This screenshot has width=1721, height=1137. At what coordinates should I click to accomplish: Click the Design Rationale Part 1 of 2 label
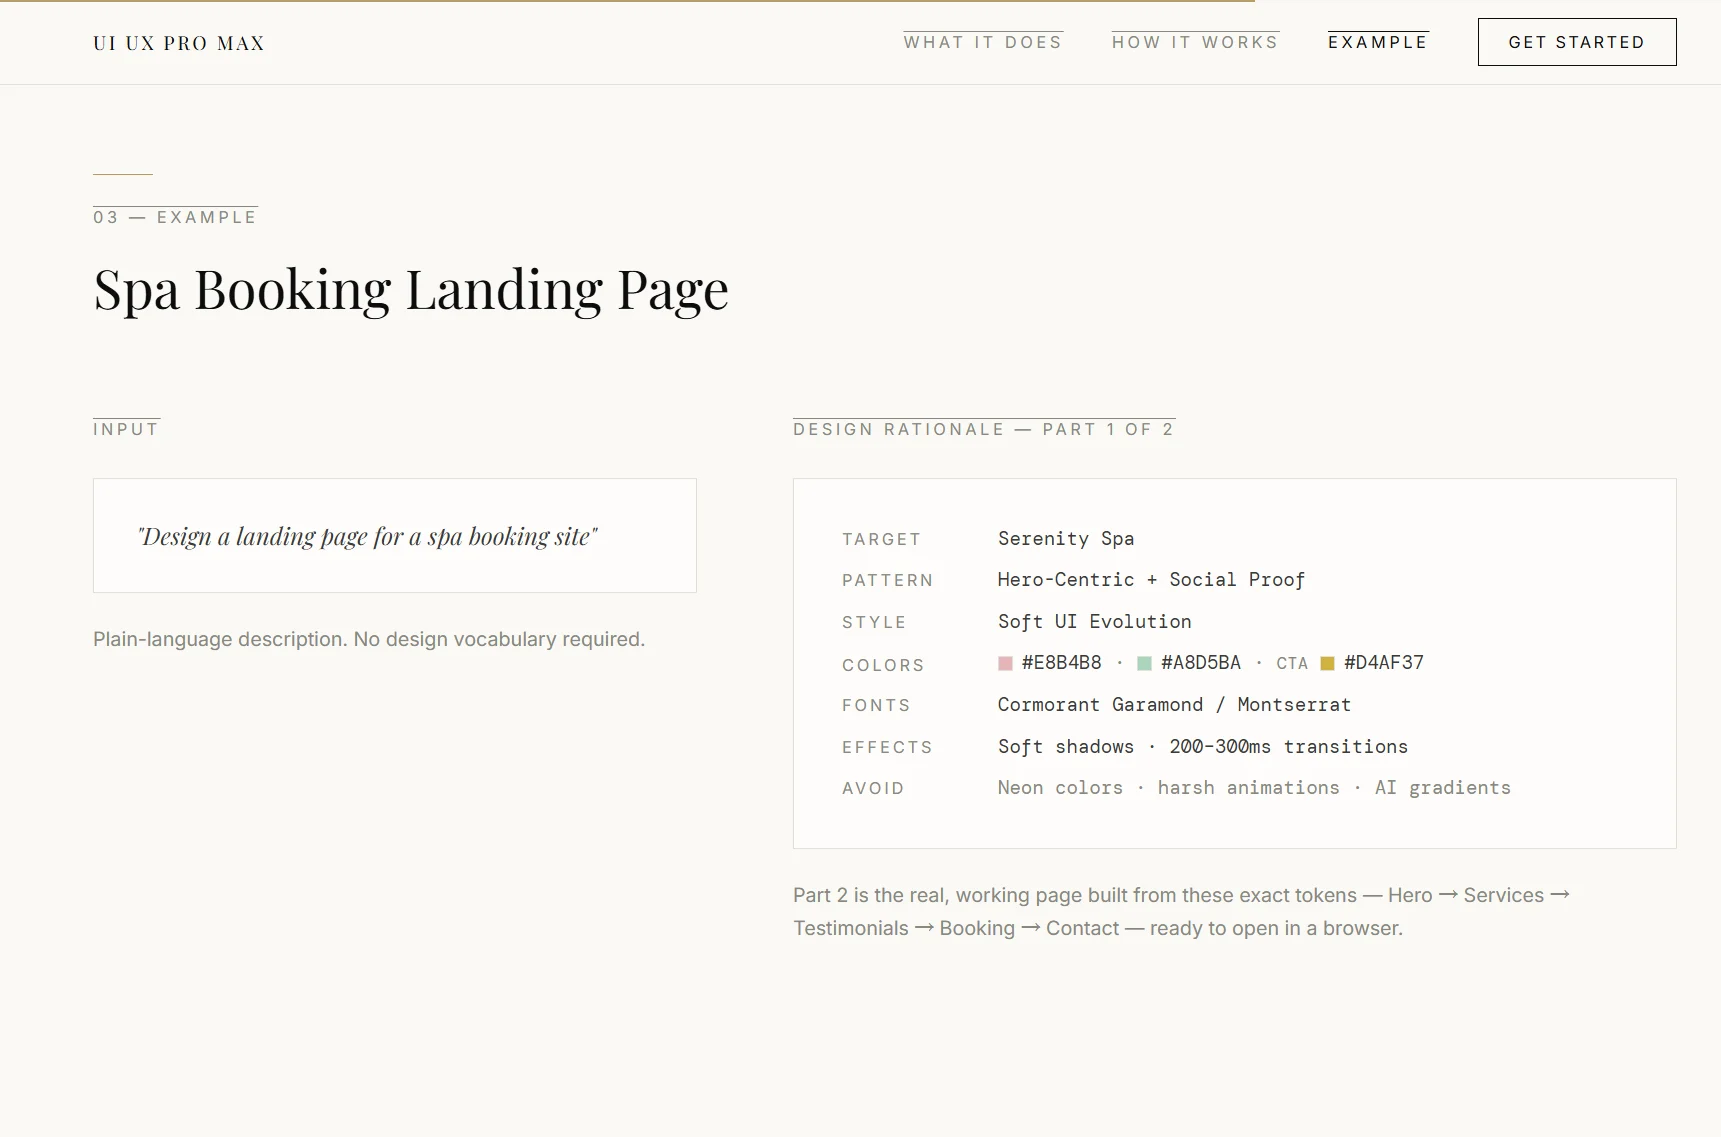(x=984, y=429)
